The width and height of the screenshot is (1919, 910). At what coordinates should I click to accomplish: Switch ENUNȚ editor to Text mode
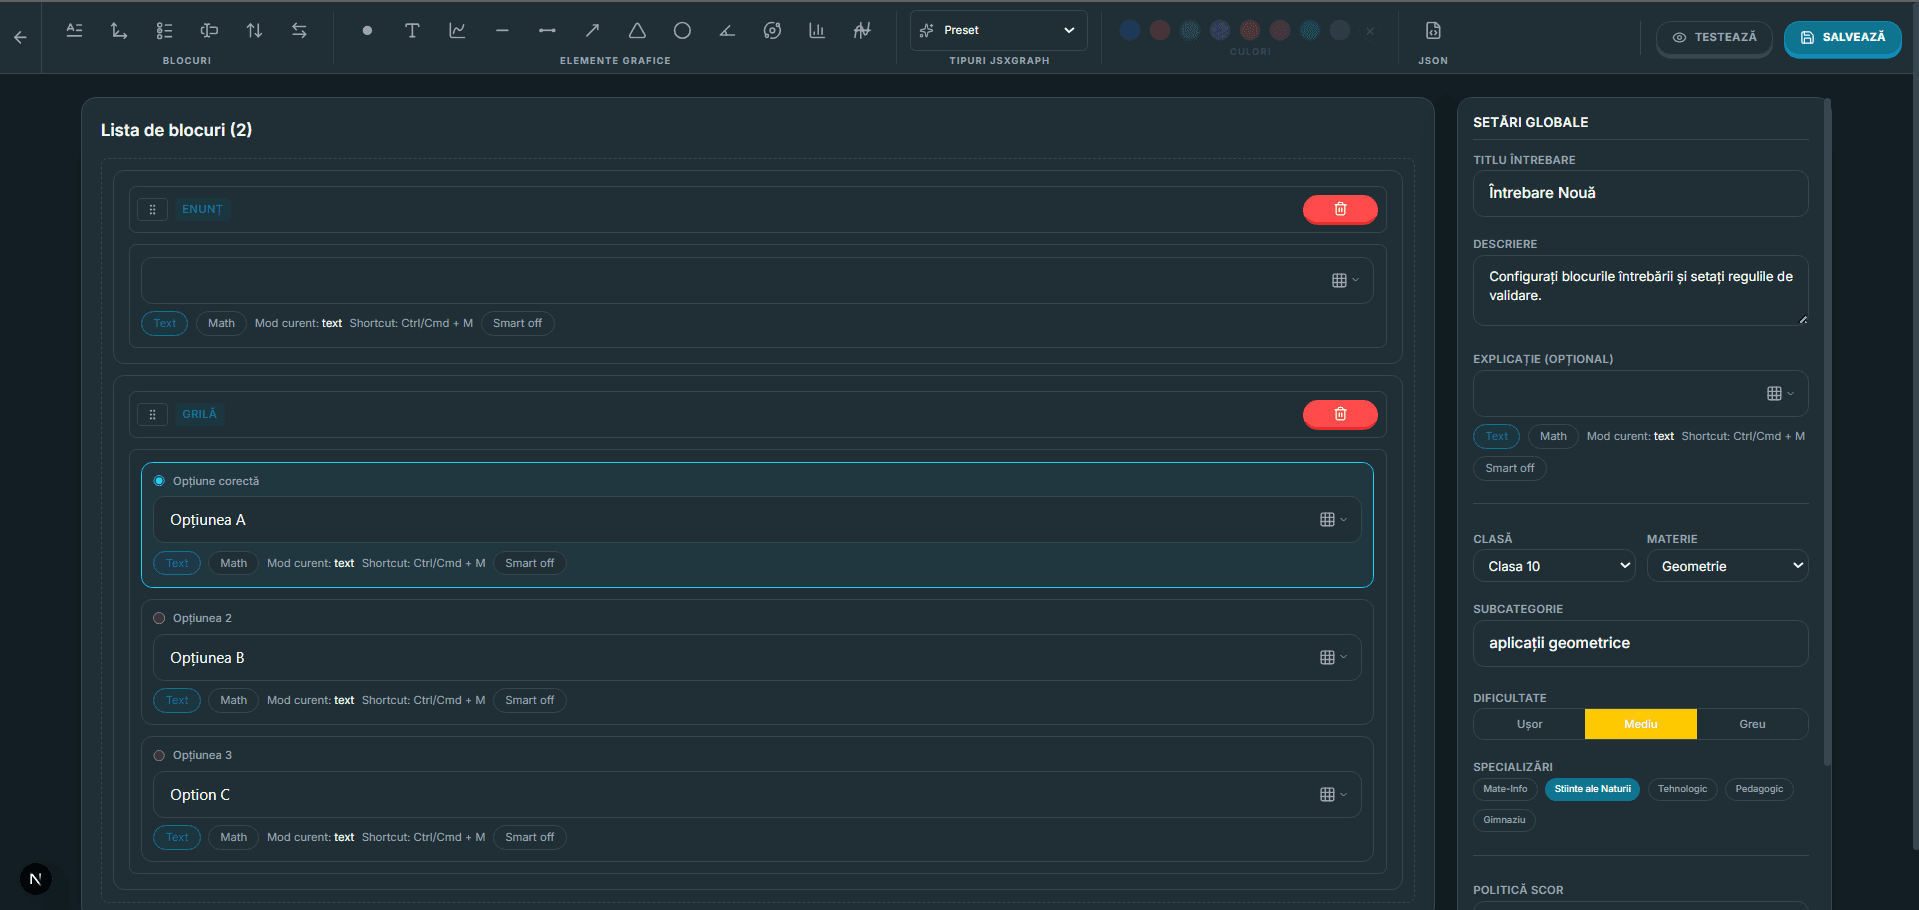tap(164, 323)
